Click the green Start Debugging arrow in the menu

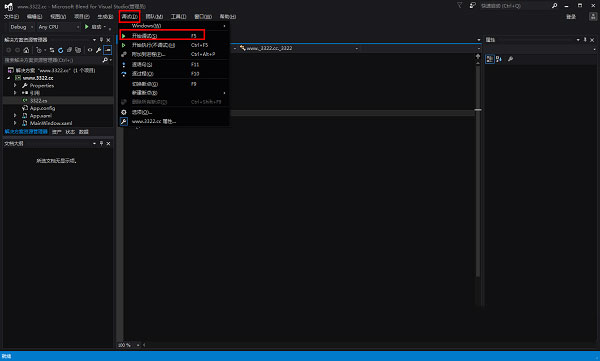click(124, 36)
